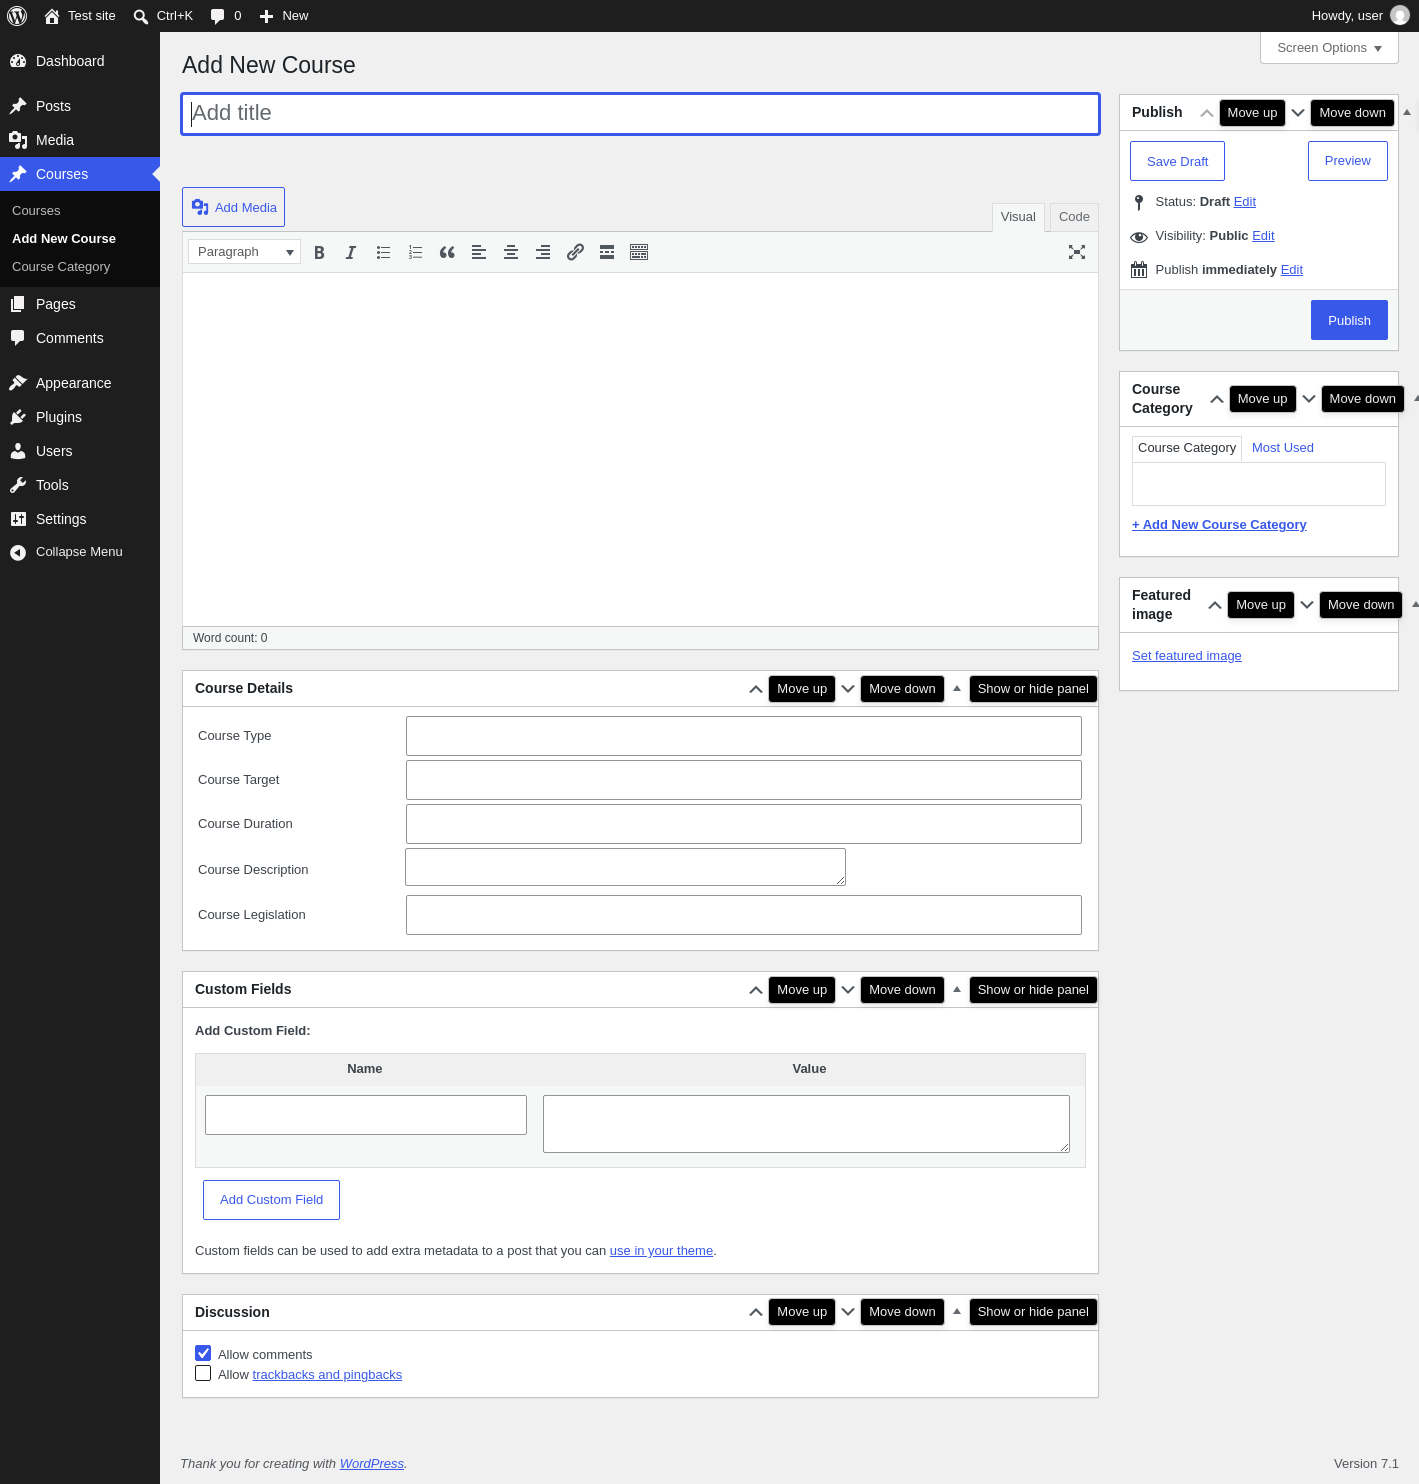Uncheck the Allow comments checkbox

point(203,1354)
